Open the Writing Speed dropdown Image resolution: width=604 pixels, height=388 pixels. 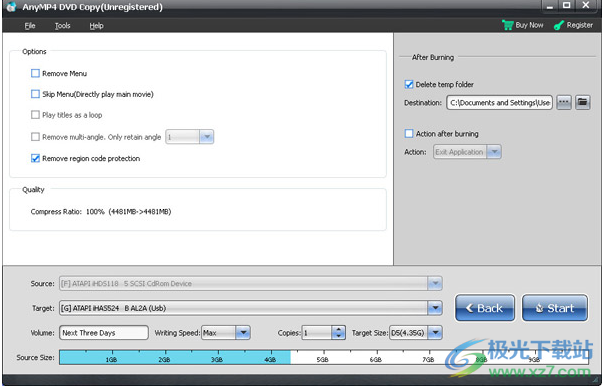(x=243, y=333)
